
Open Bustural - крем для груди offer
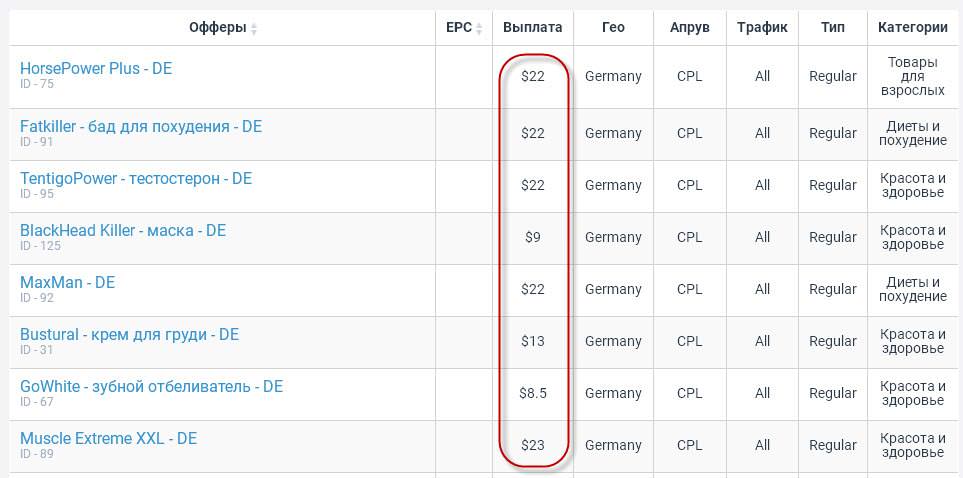(130, 335)
